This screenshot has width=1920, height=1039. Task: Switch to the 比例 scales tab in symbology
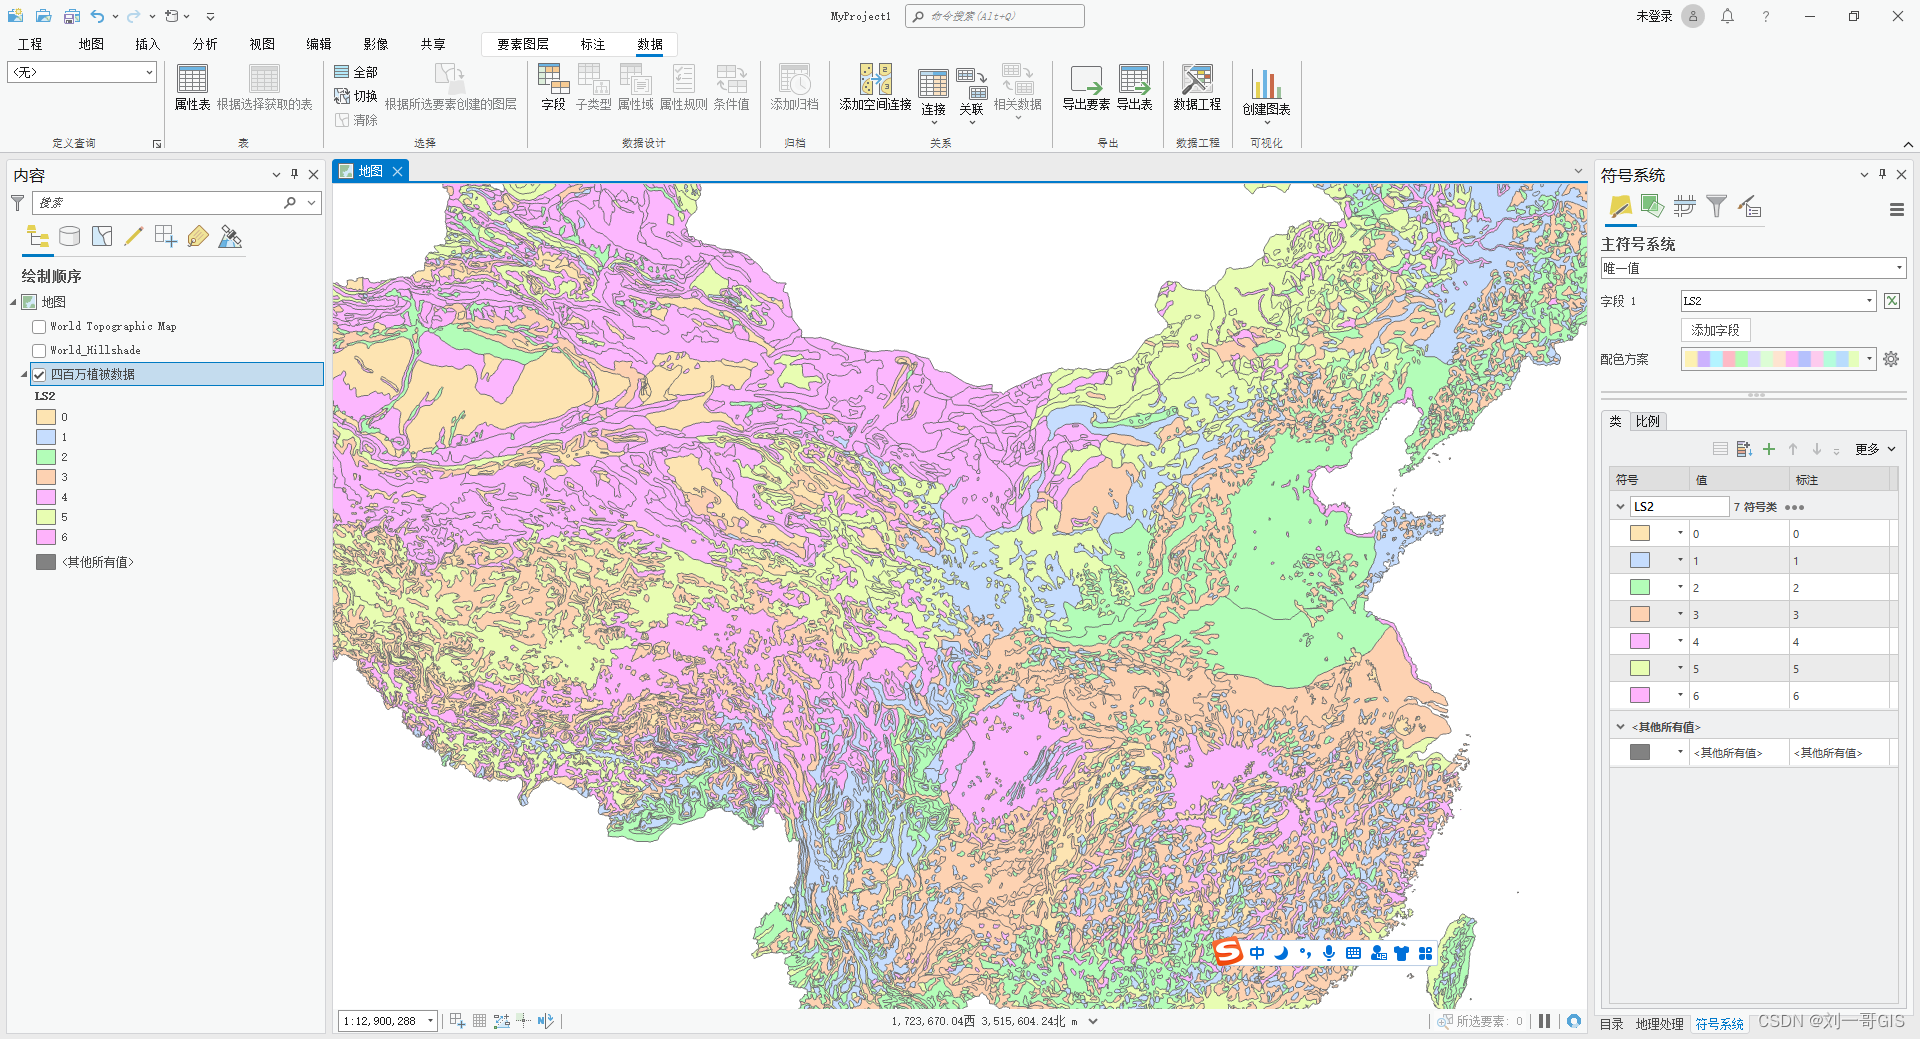(1647, 421)
